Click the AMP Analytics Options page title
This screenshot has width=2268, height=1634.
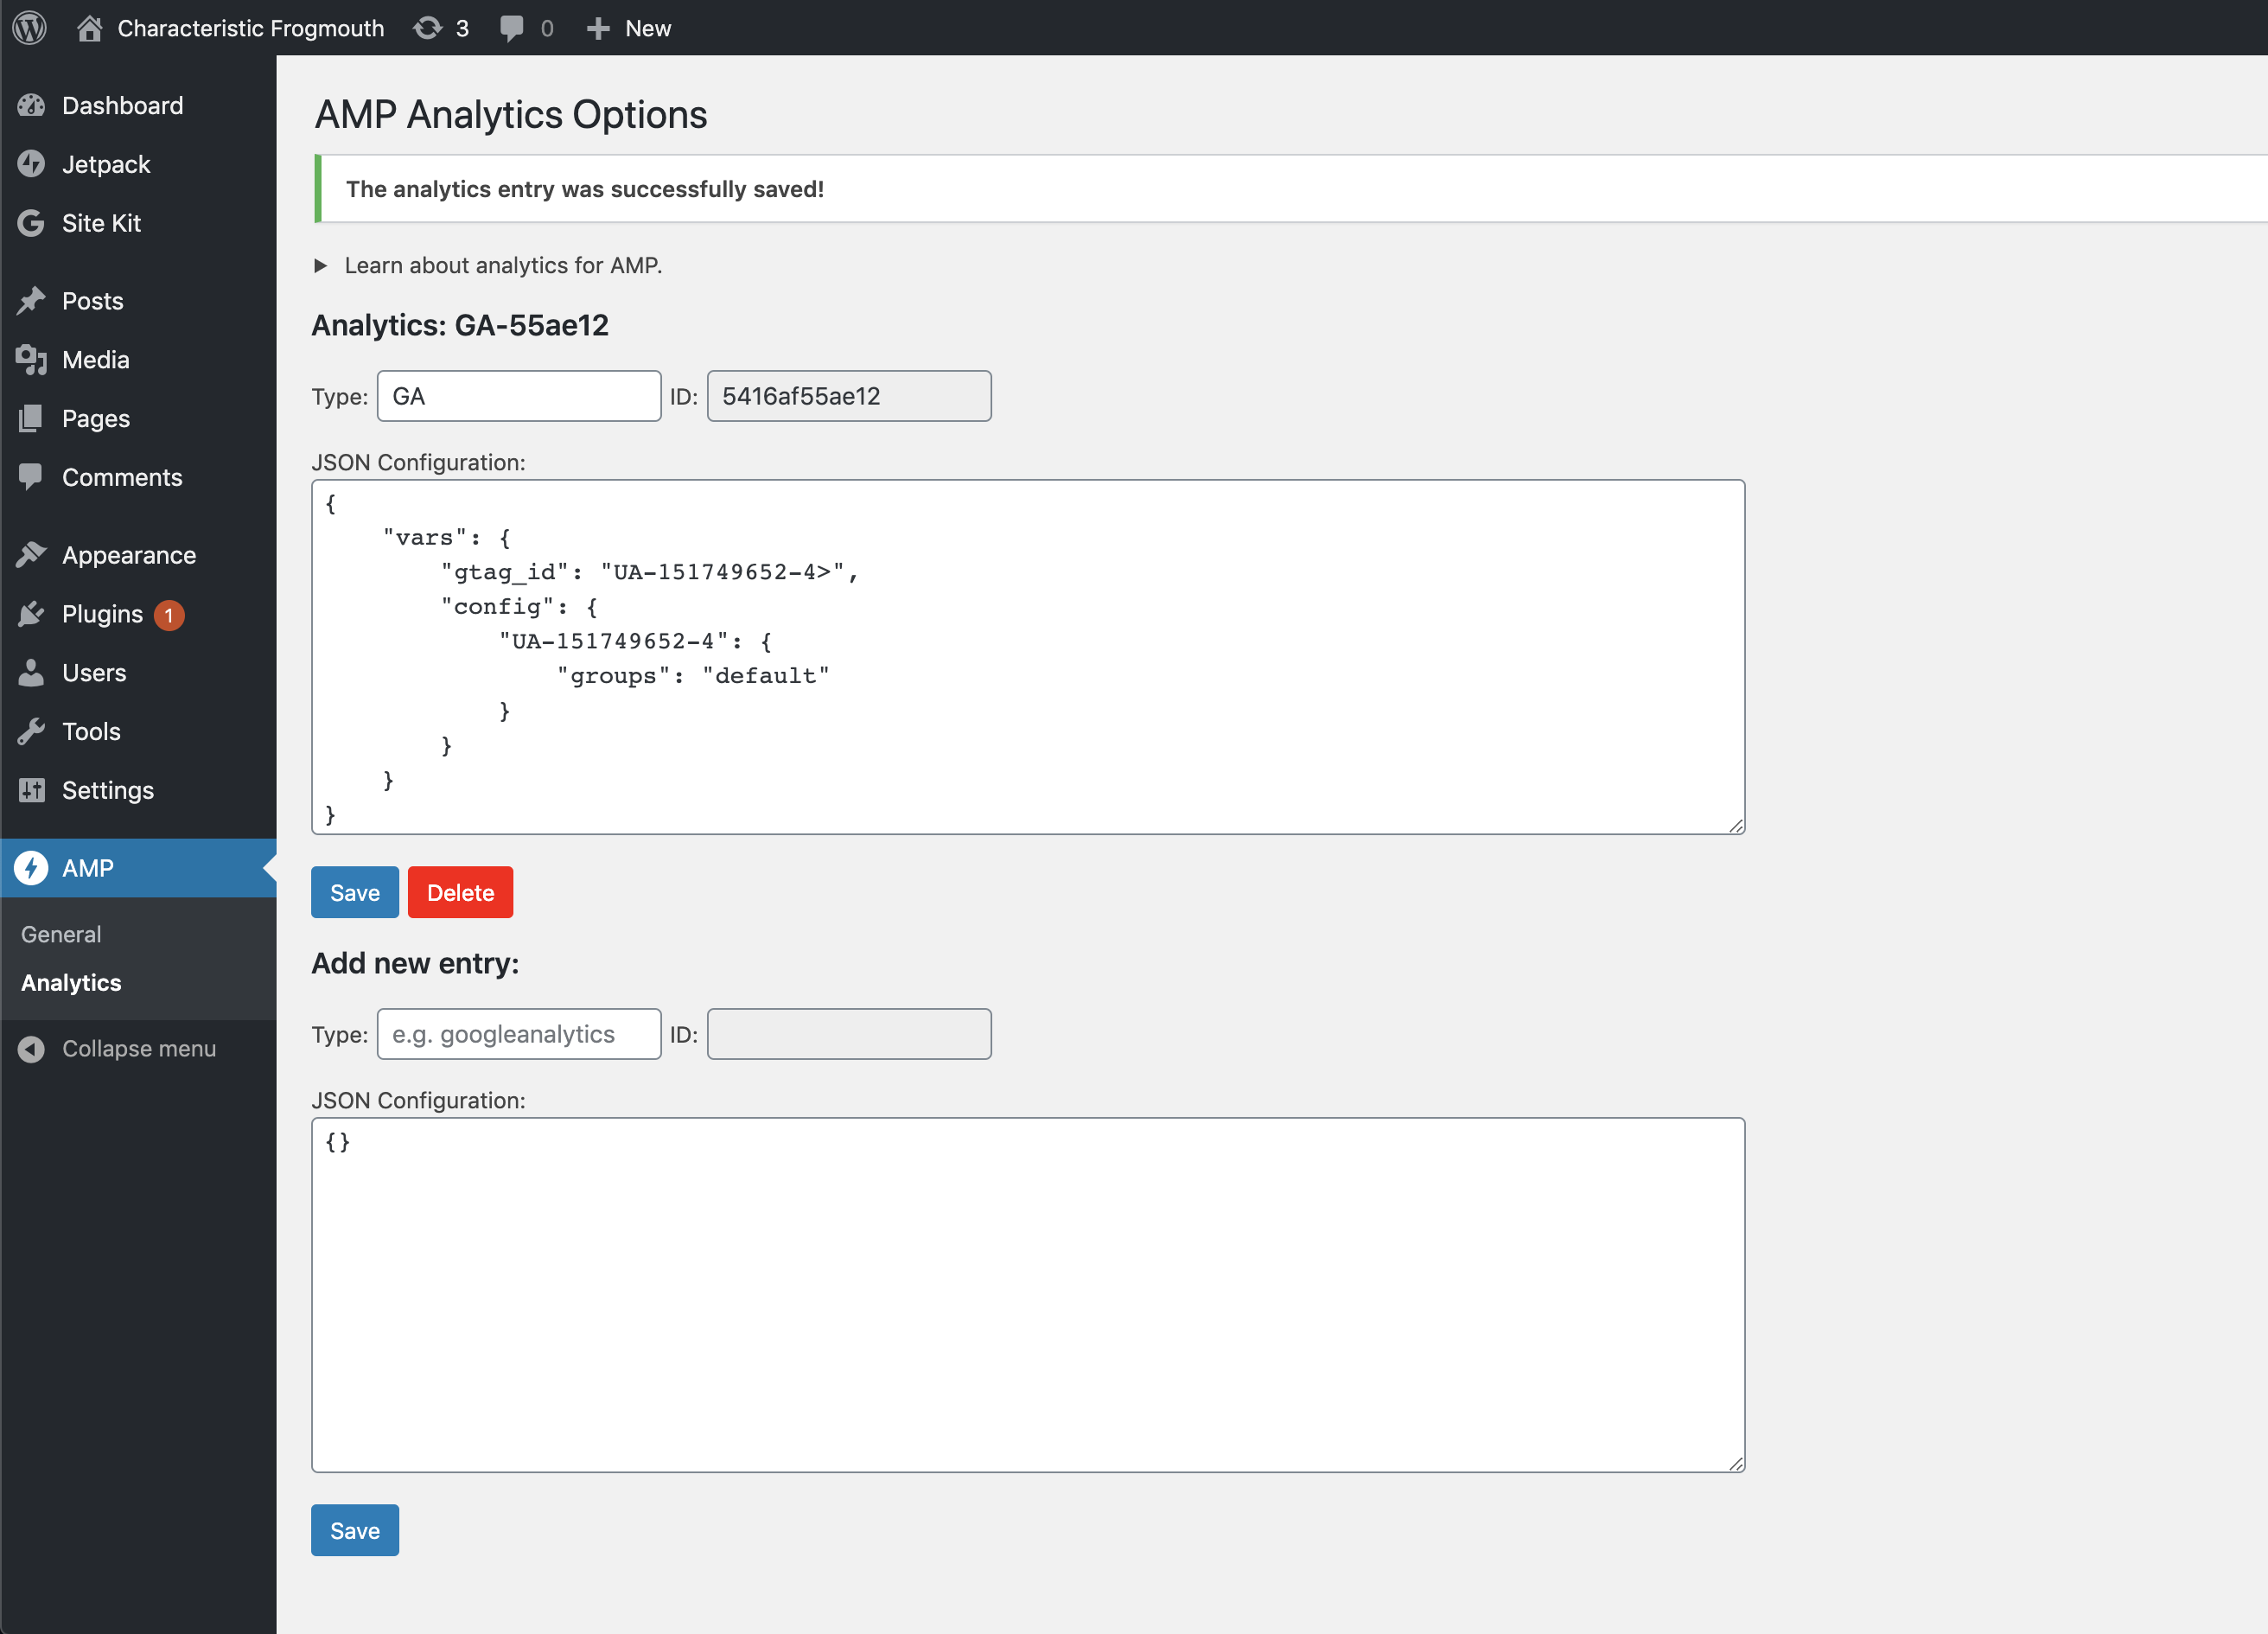coord(511,114)
